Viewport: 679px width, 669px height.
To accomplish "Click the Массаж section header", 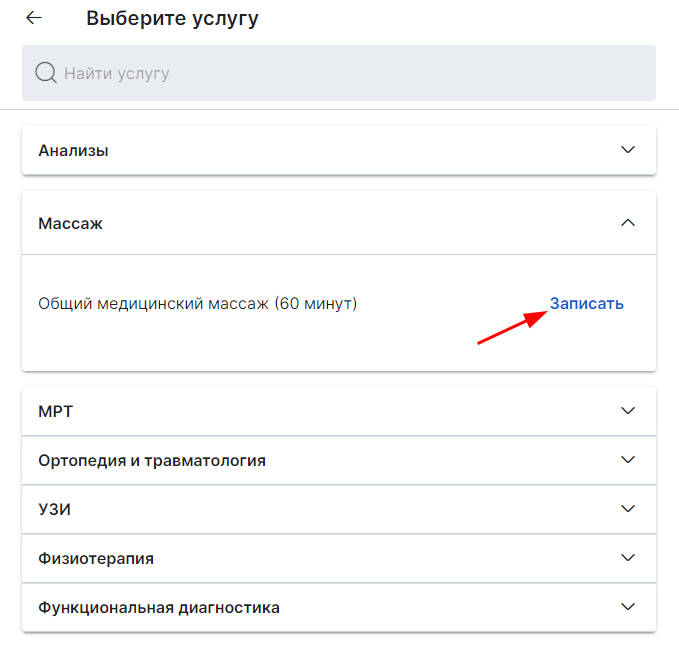I will pos(339,223).
